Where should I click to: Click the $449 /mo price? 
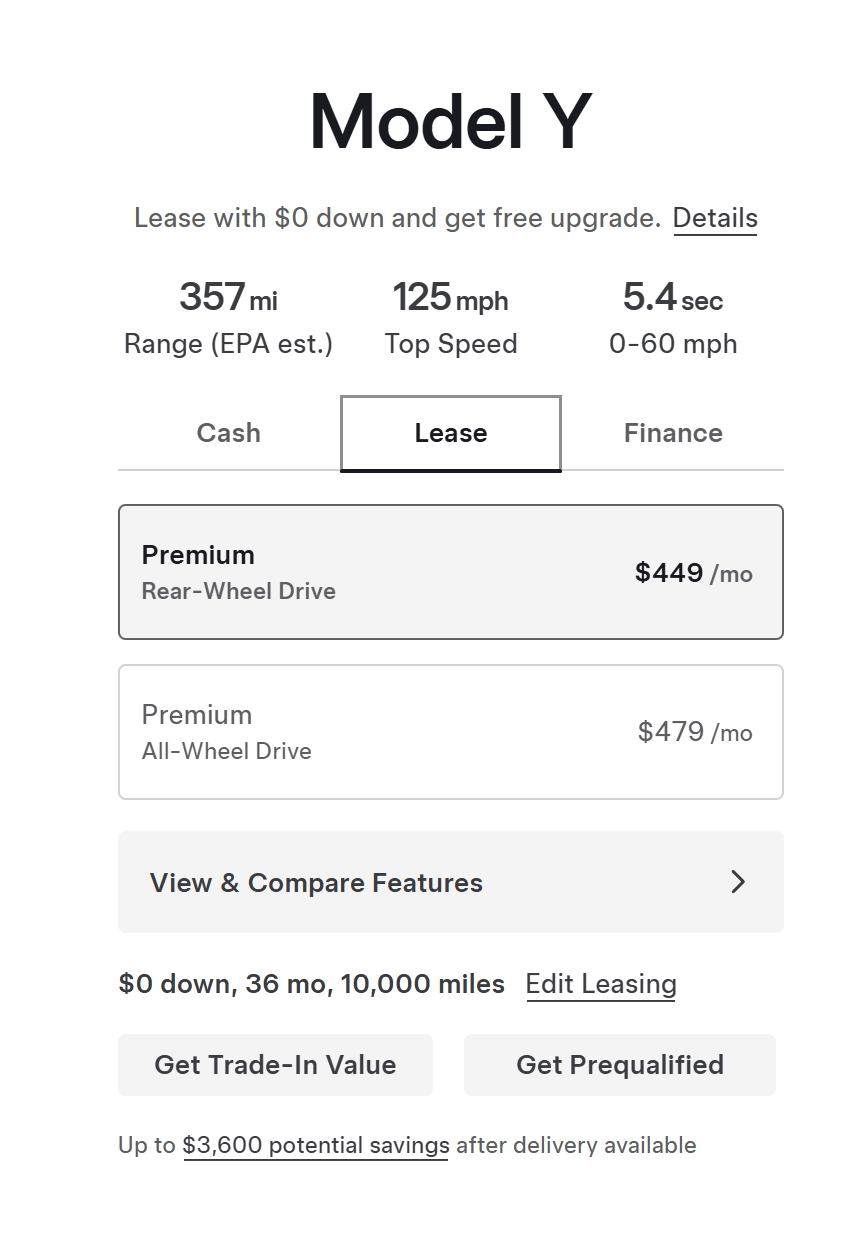point(693,573)
